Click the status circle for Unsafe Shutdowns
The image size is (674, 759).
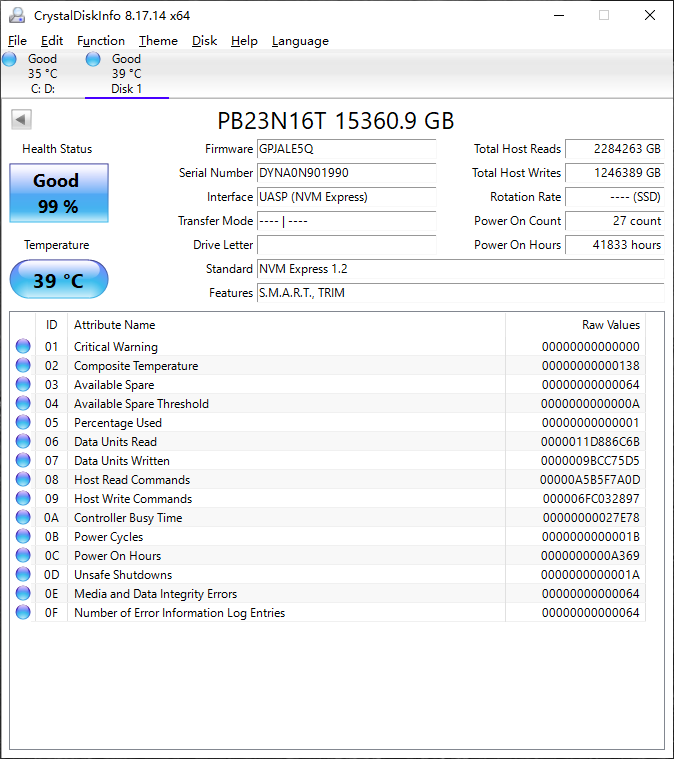pyautogui.click(x=23, y=574)
